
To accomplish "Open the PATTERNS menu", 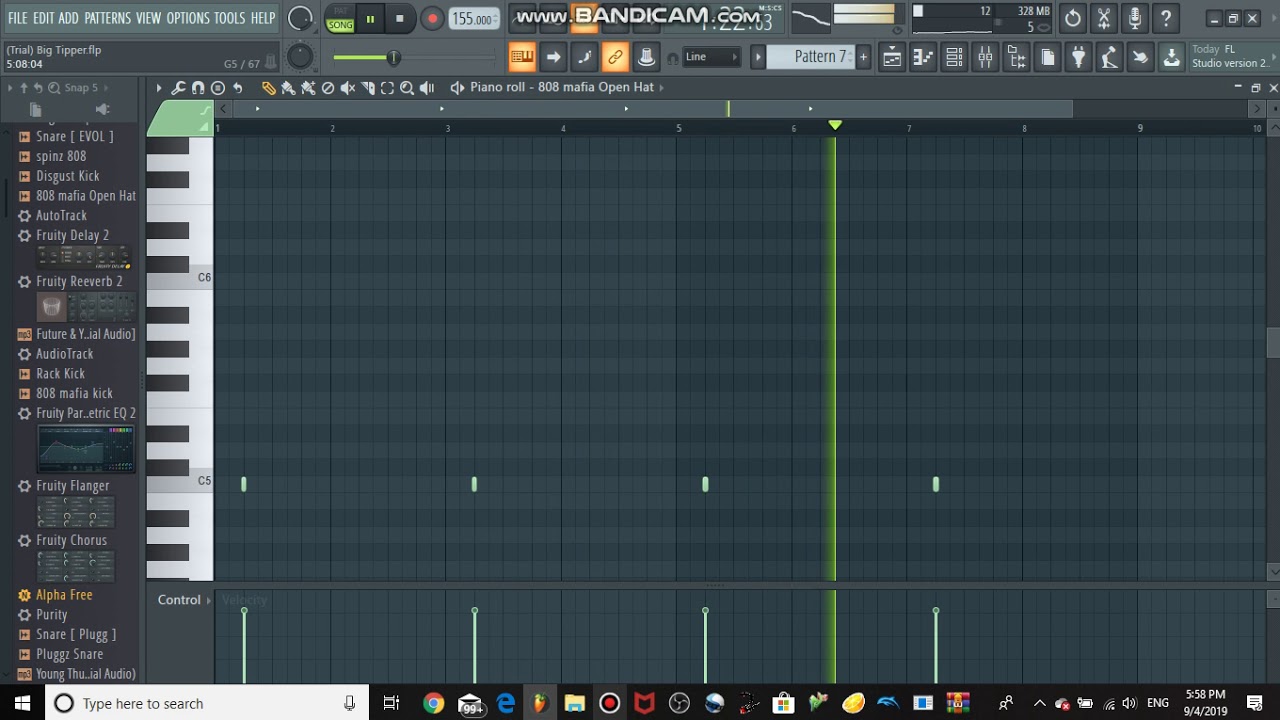I will (107, 18).
